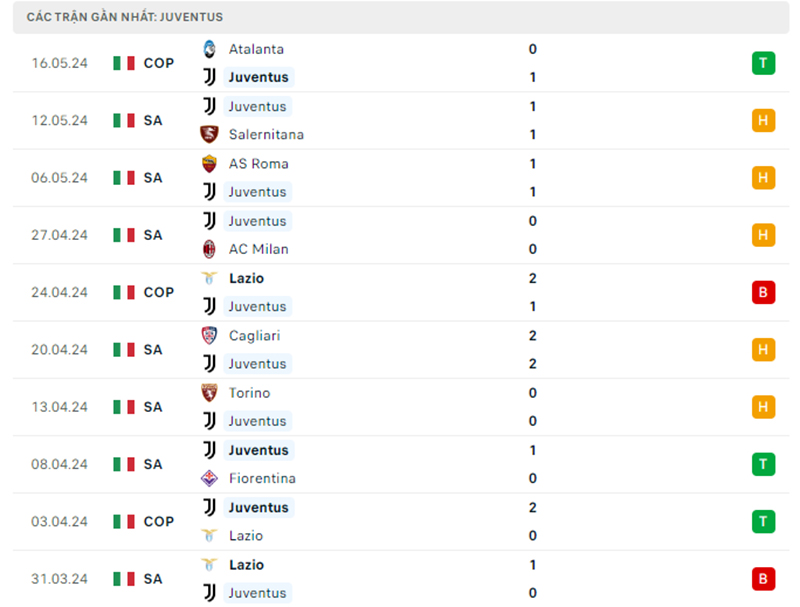Click the score 2 beside Lazio

532,278
